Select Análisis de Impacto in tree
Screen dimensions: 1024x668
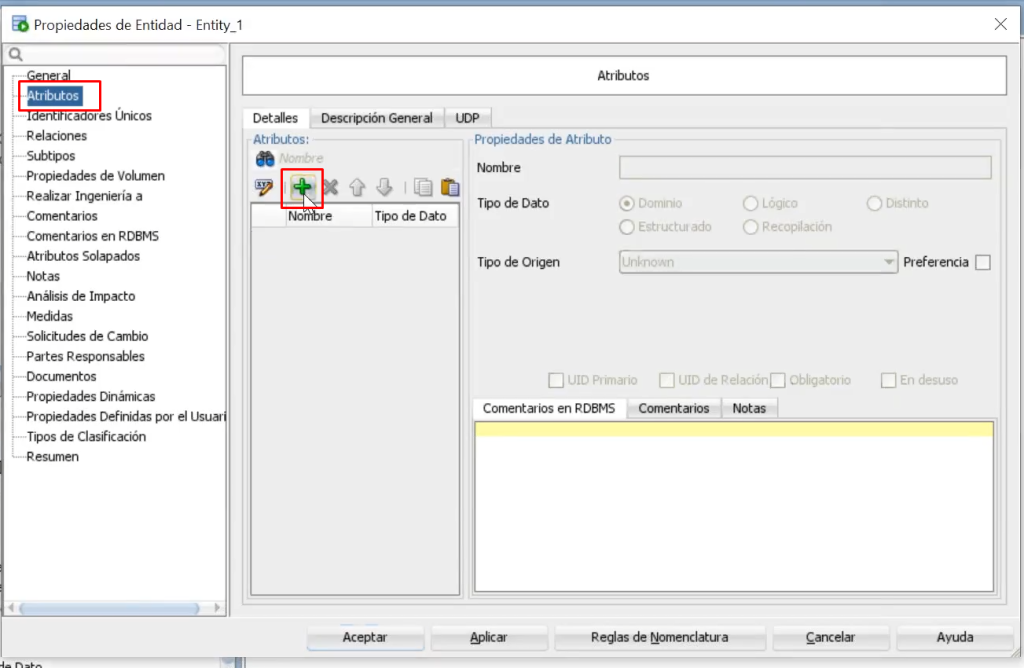[x=80, y=296]
